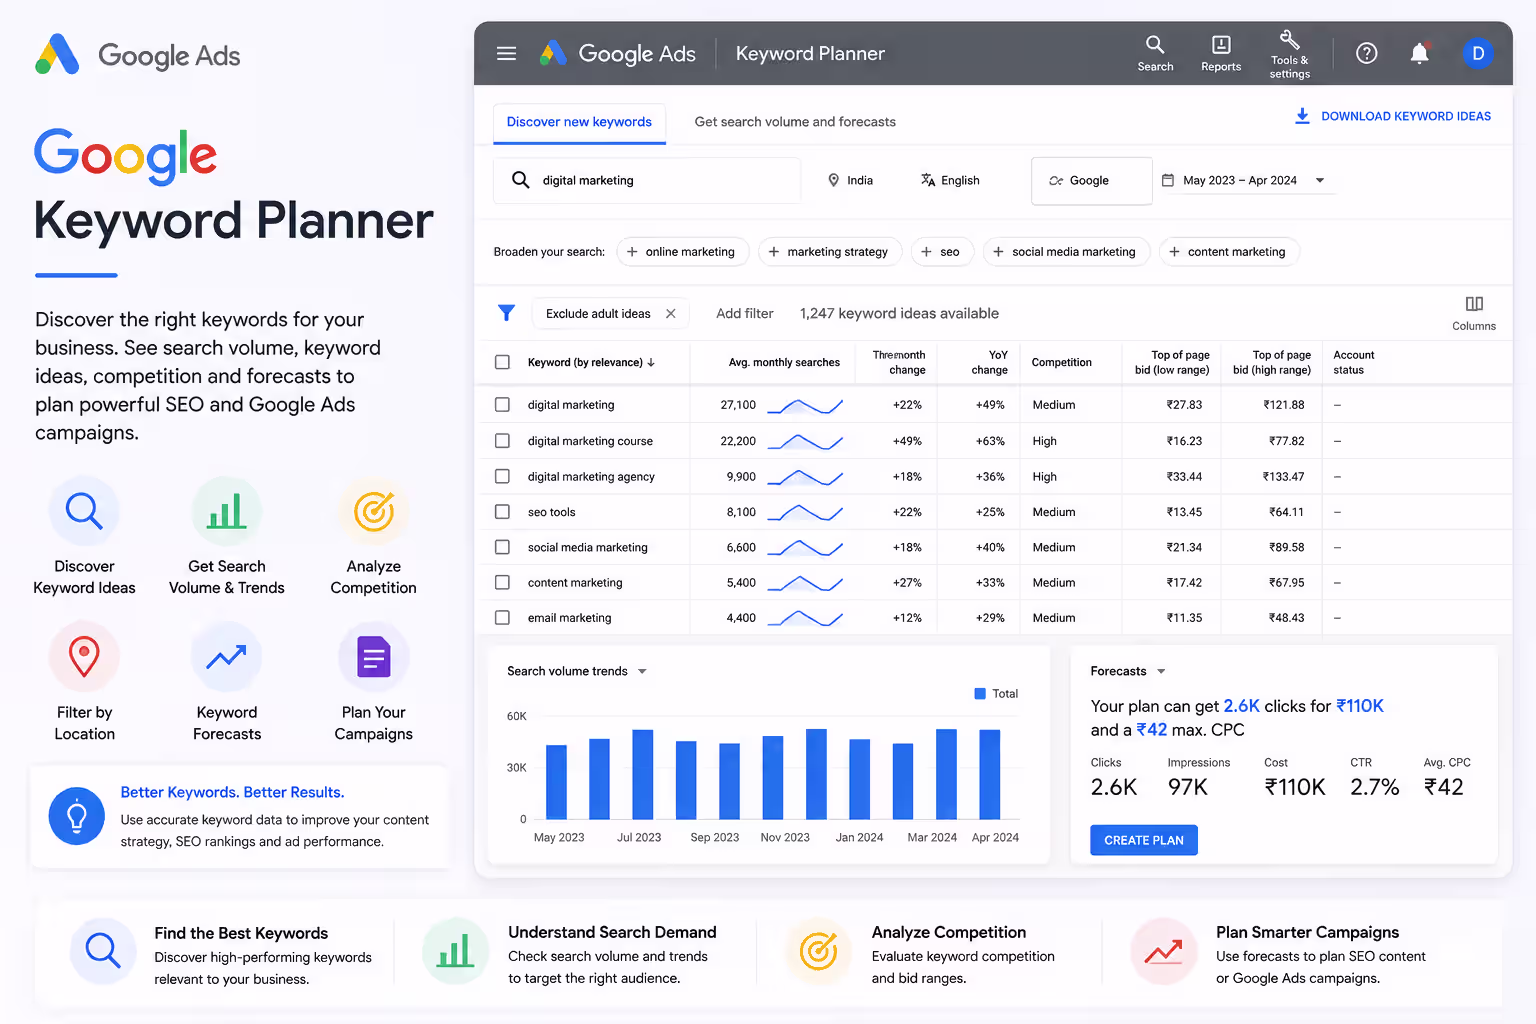Image resolution: width=1536 pixels, height=1024 pixels.
Task: Click the Discover Keyword Ideas magnifier icon
Action: click(84, 511)
